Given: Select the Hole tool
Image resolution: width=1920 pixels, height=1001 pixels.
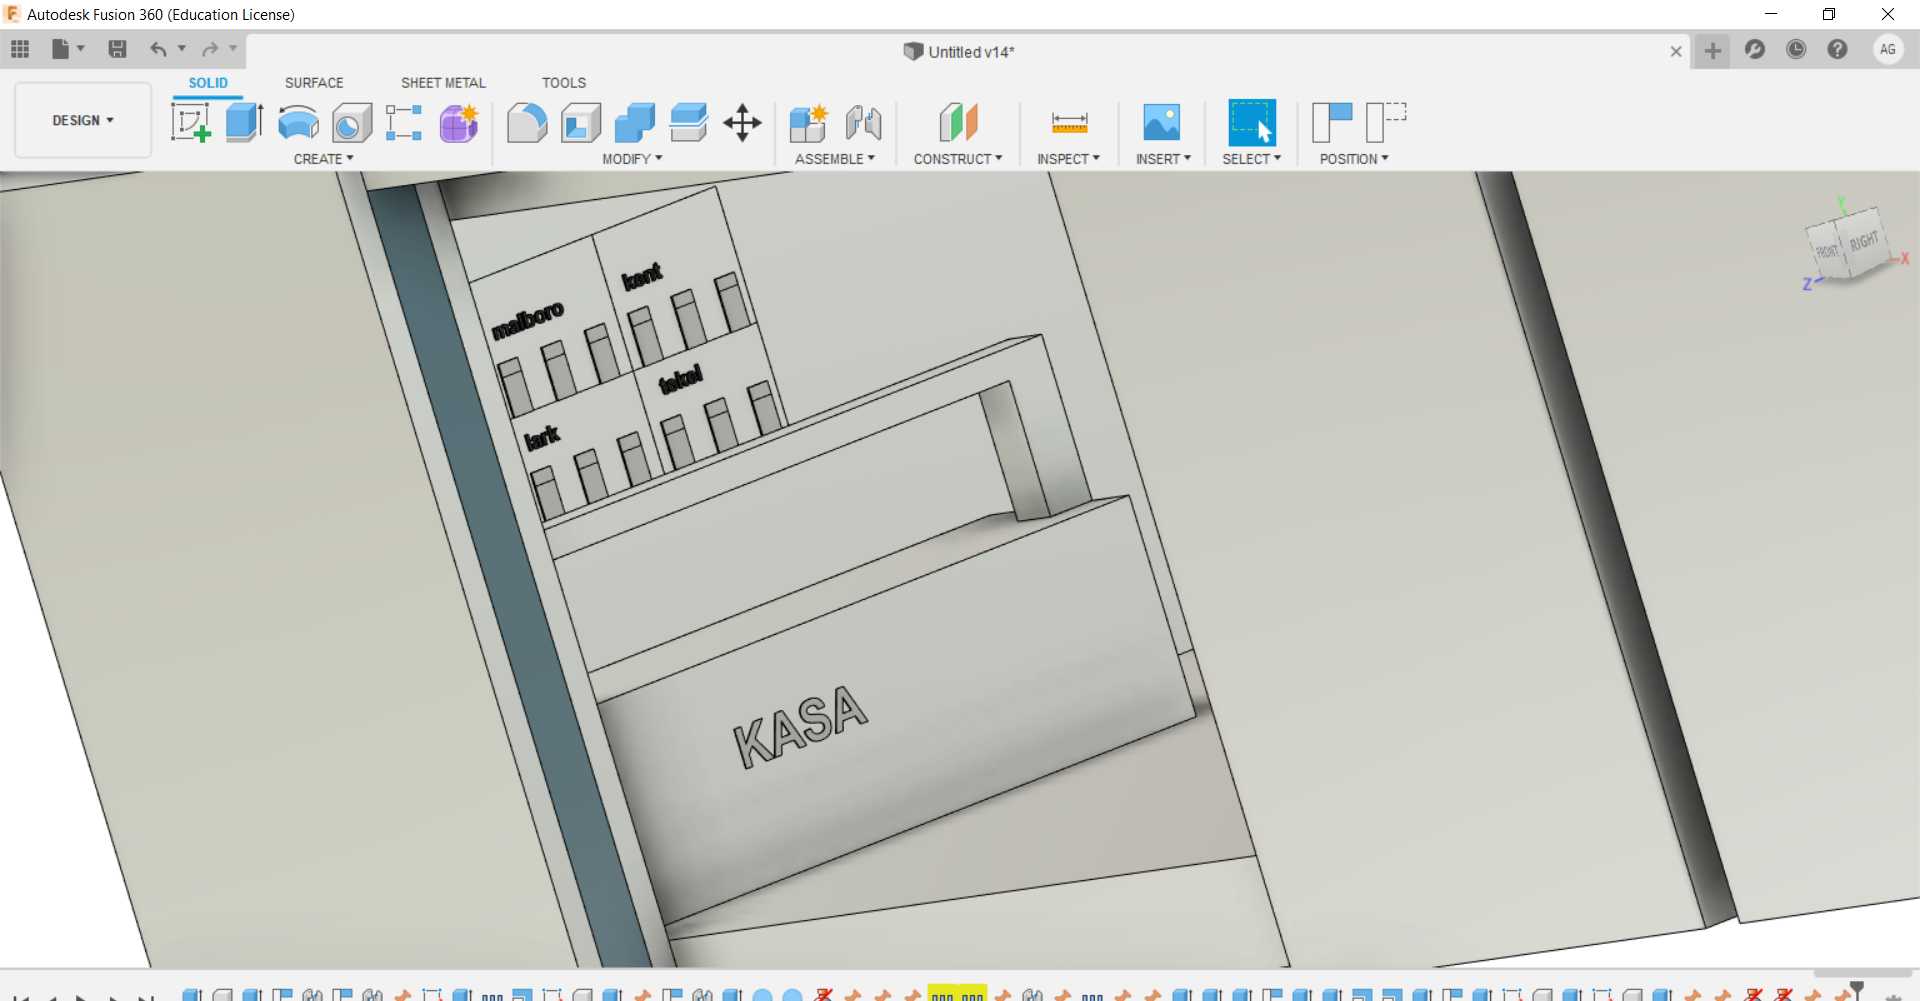Looking at the screenshot, I should click(x=352, y=123).
